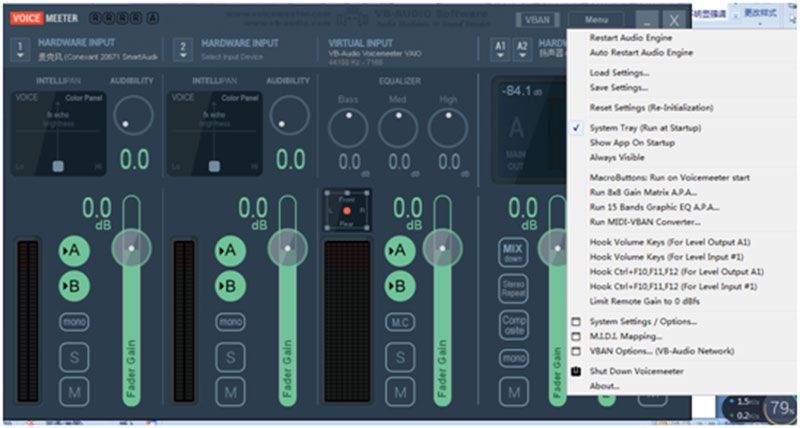This screenshot has width=800, height=428.
Task: Click the Shut Down Voicemeeter power icon
Action: 576,371
